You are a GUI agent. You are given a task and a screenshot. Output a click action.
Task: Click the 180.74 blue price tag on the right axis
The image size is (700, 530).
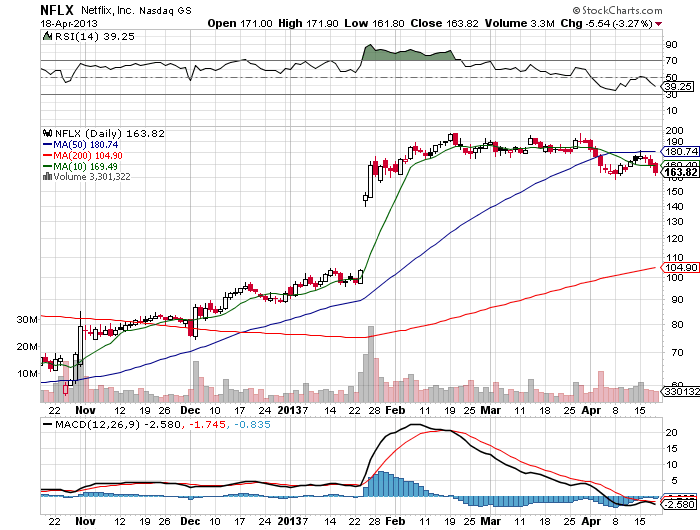[x=680, y=151]
